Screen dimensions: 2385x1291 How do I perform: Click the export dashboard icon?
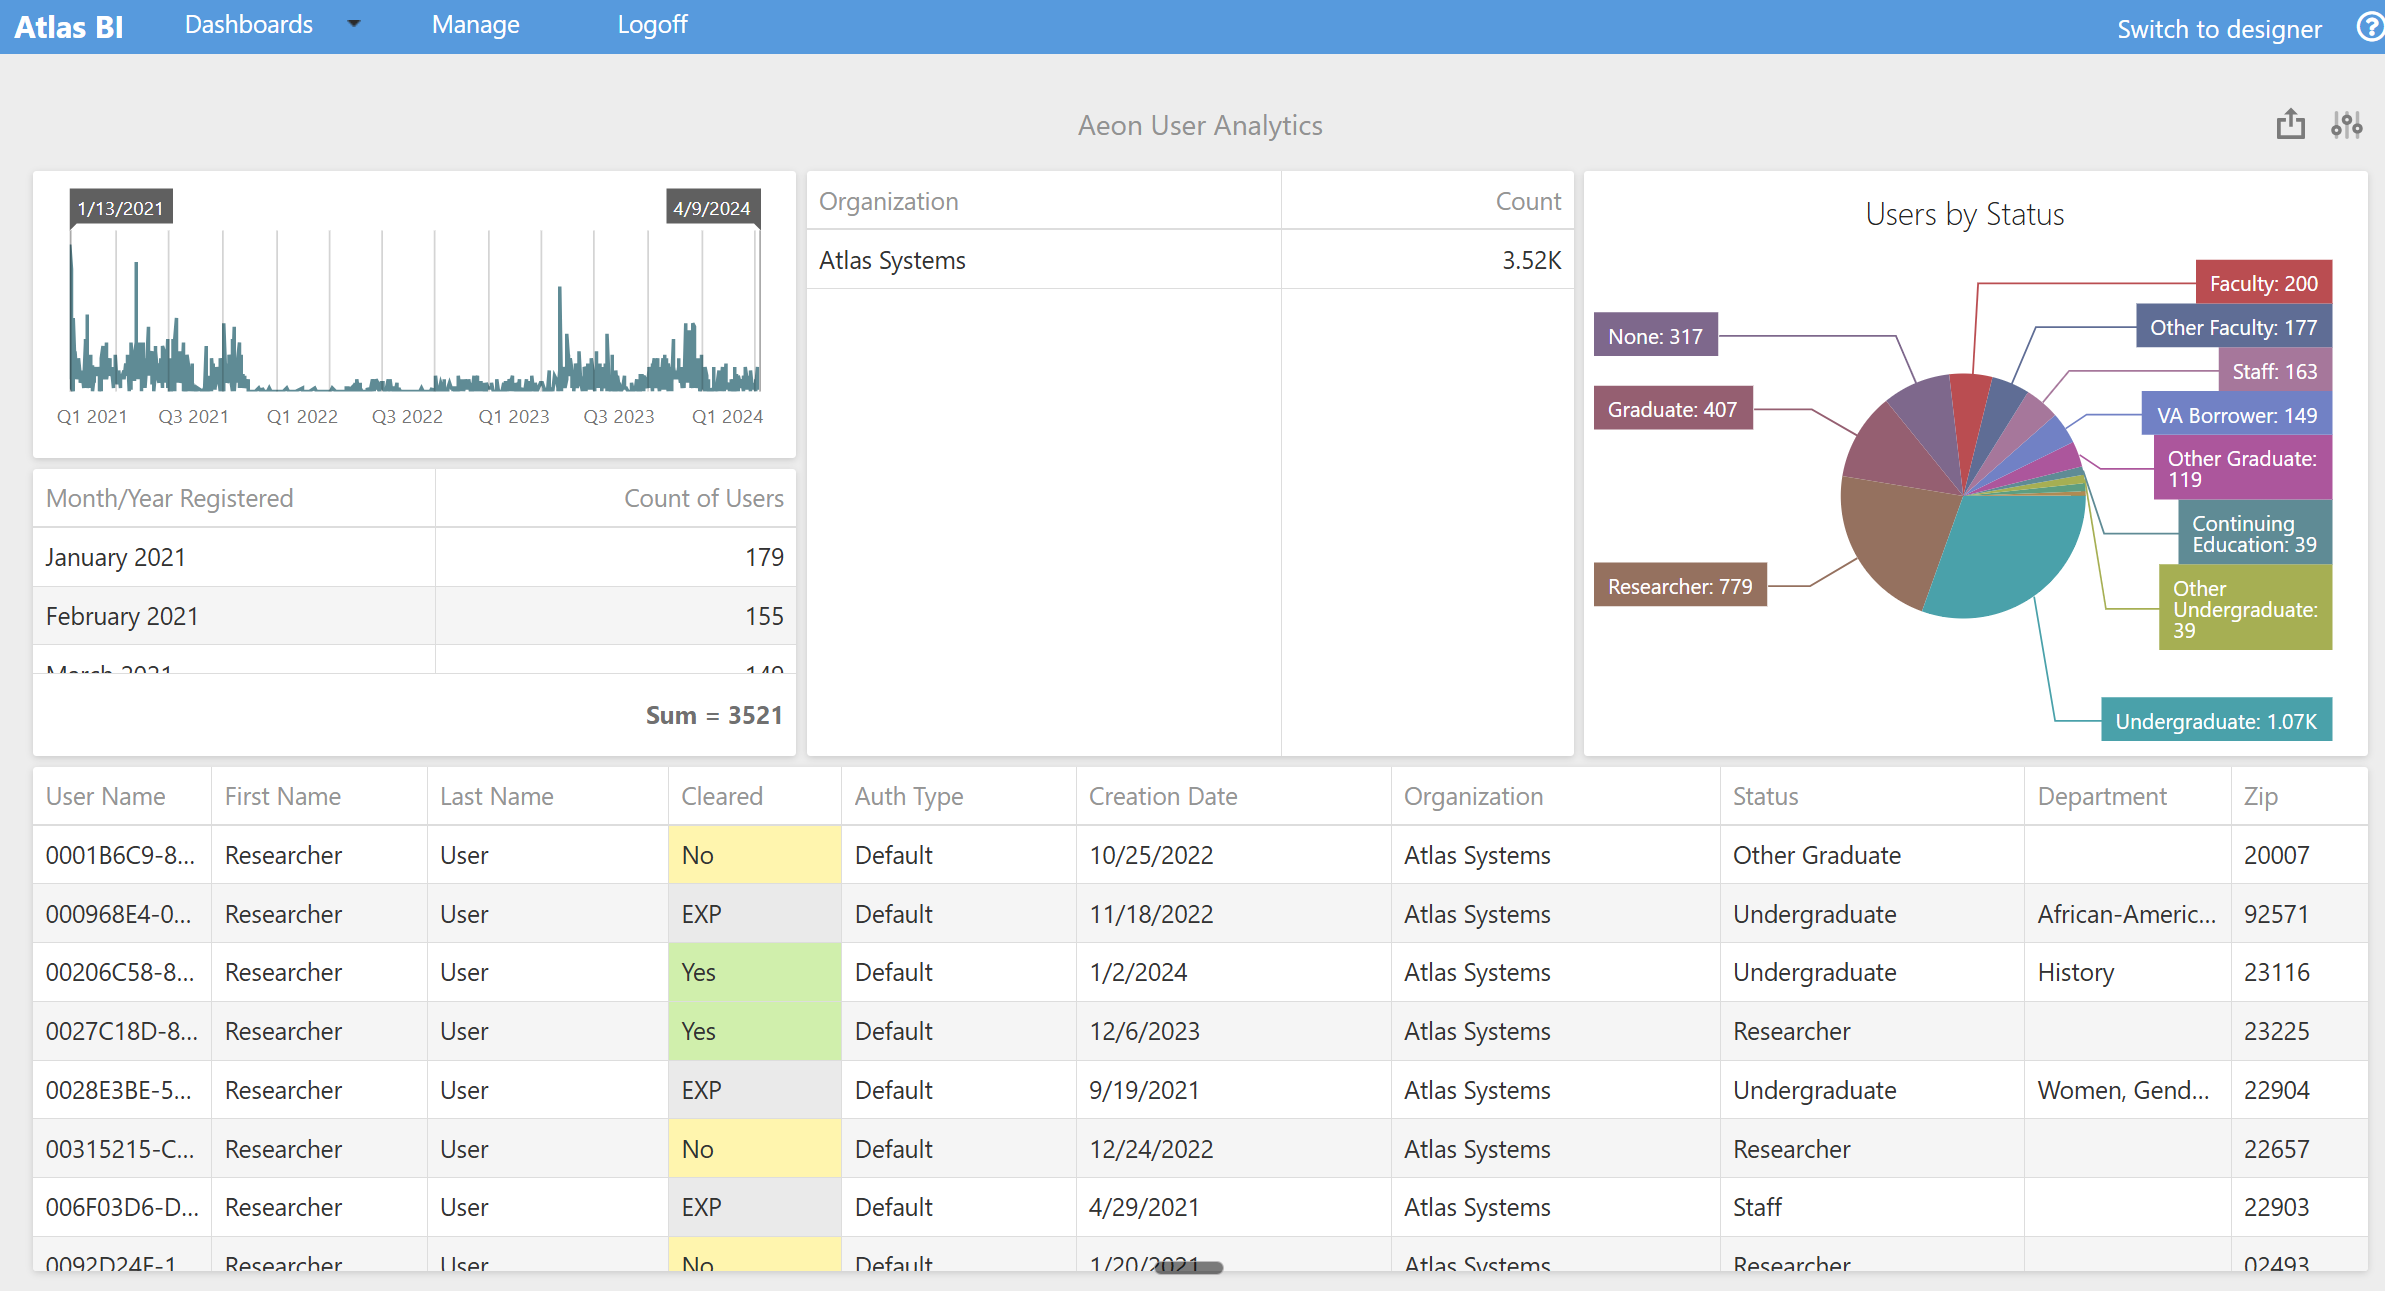(x=2291, y=124)
